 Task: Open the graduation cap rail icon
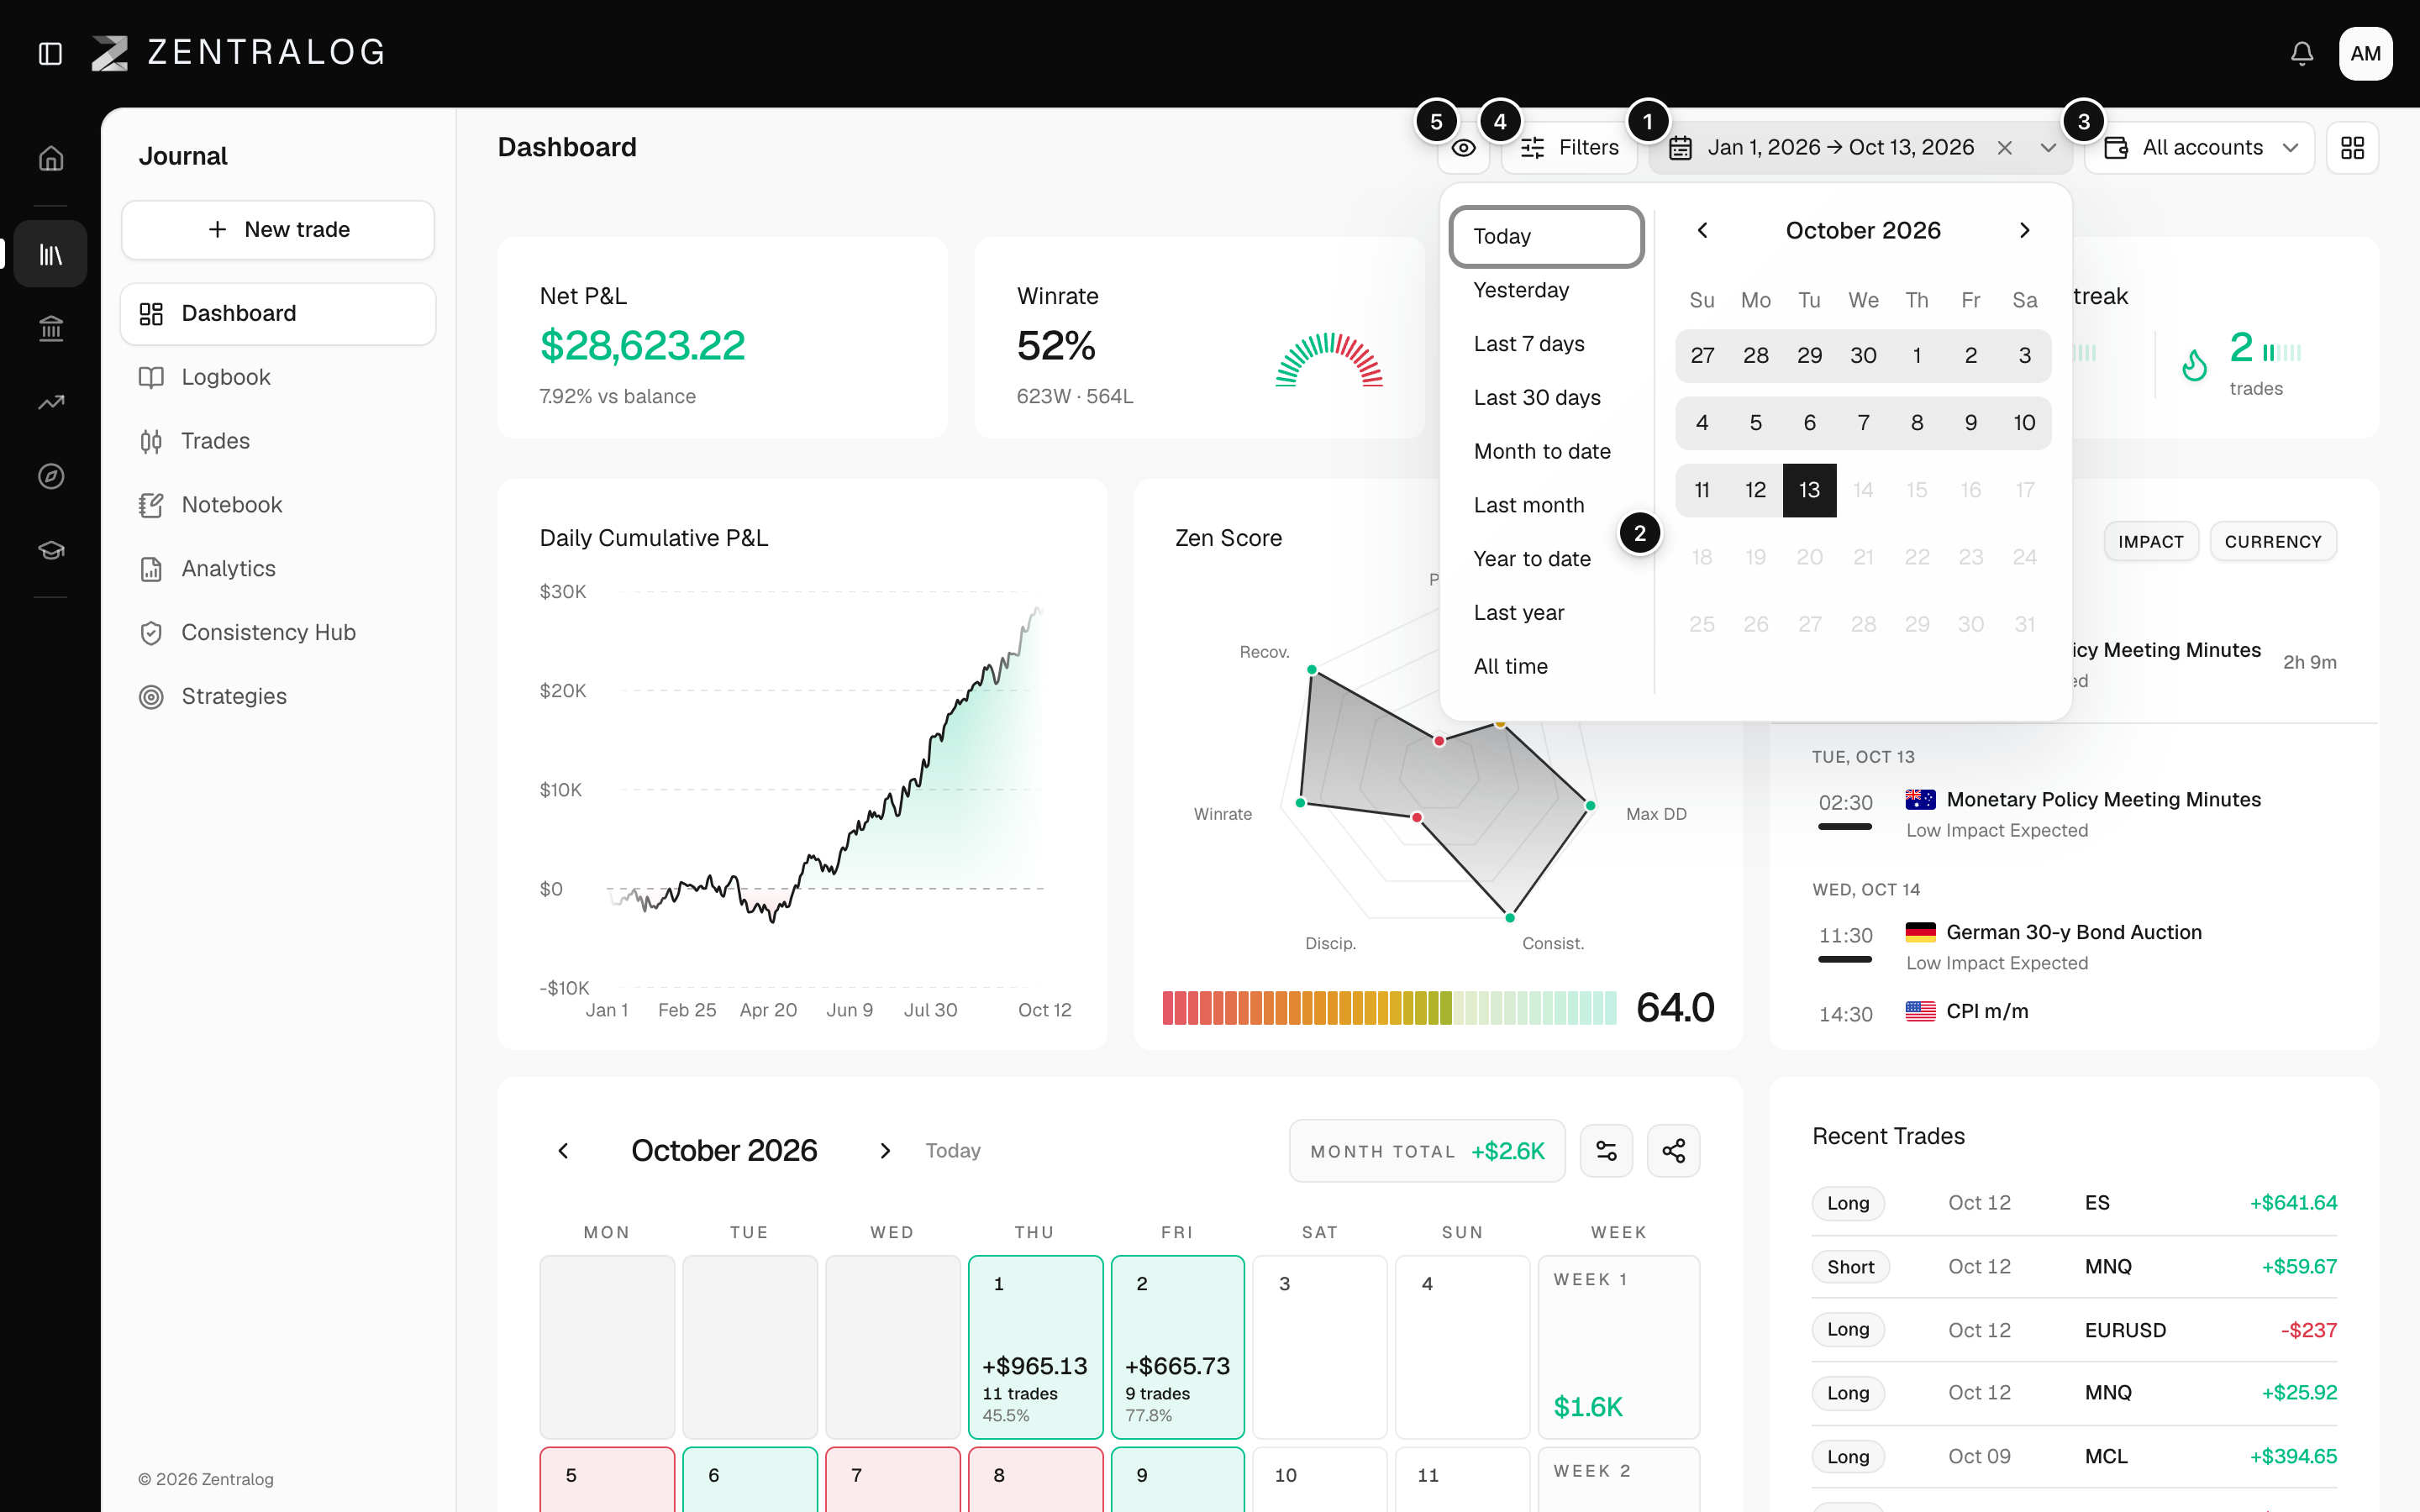[x=51, y=550]
